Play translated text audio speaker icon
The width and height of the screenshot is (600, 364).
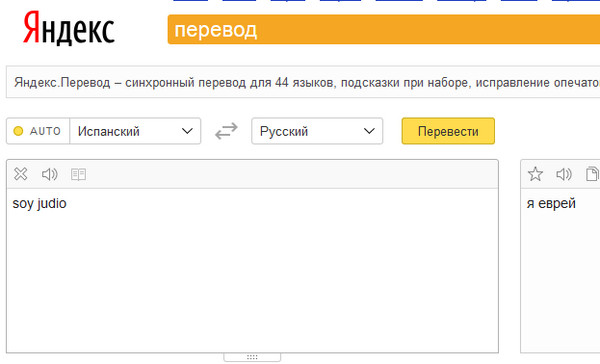564,174
